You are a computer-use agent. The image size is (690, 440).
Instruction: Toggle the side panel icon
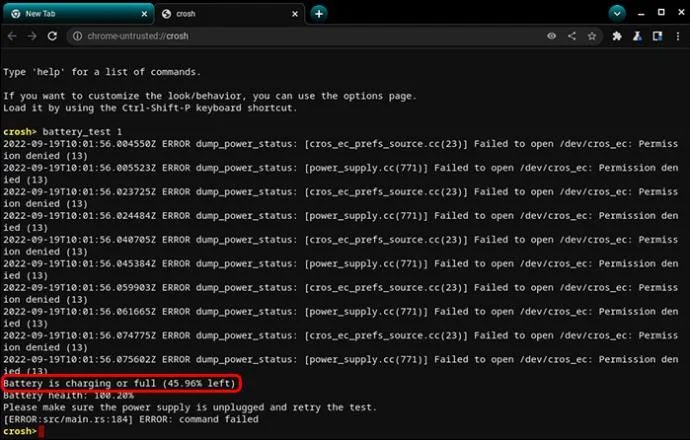tap(657, 36)
